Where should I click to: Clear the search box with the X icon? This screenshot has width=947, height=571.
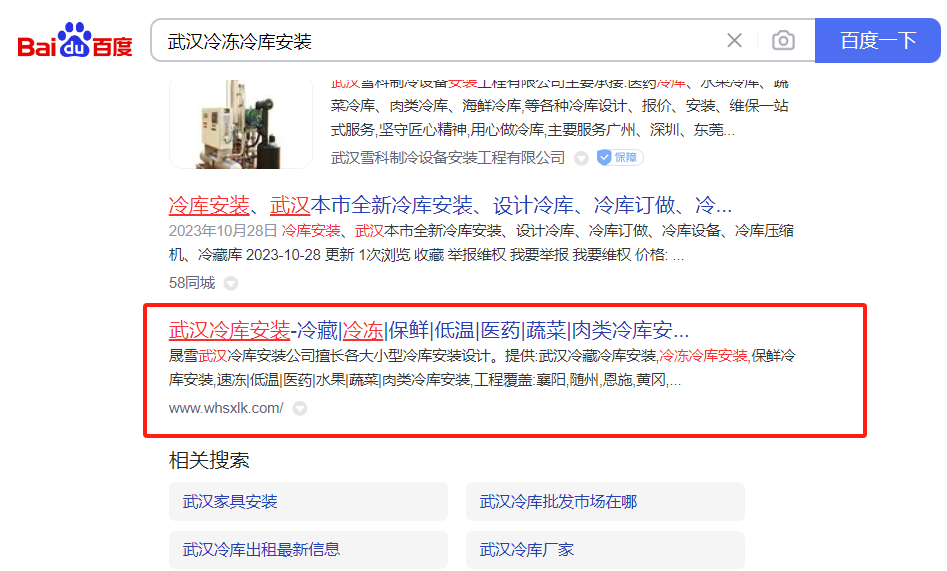pyautogui.click(x=734, y=40)
